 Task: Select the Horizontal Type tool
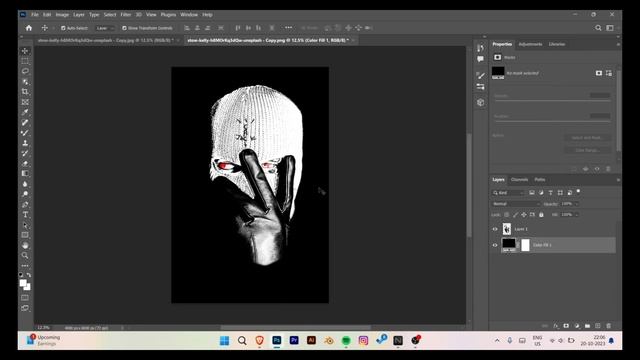click(x=25, y=214)
